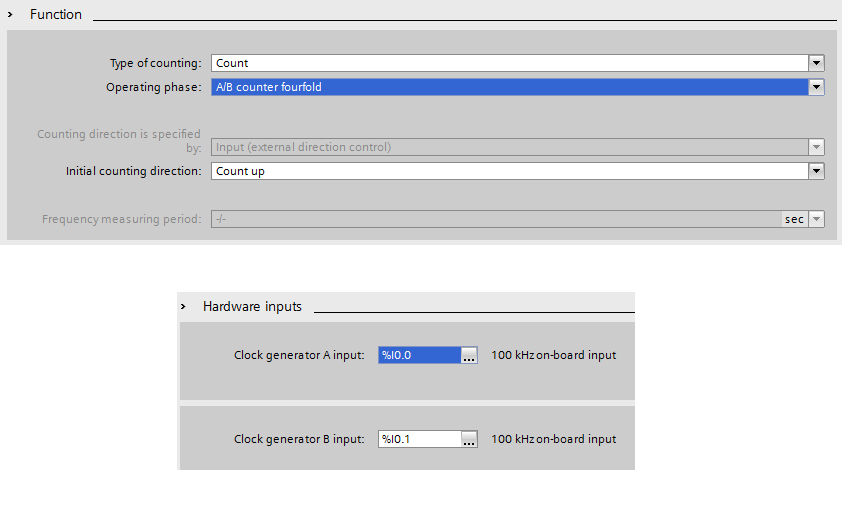842x511 pixels.
Task: Click the Clock generator A input label
Action: [x=299, y=355]
